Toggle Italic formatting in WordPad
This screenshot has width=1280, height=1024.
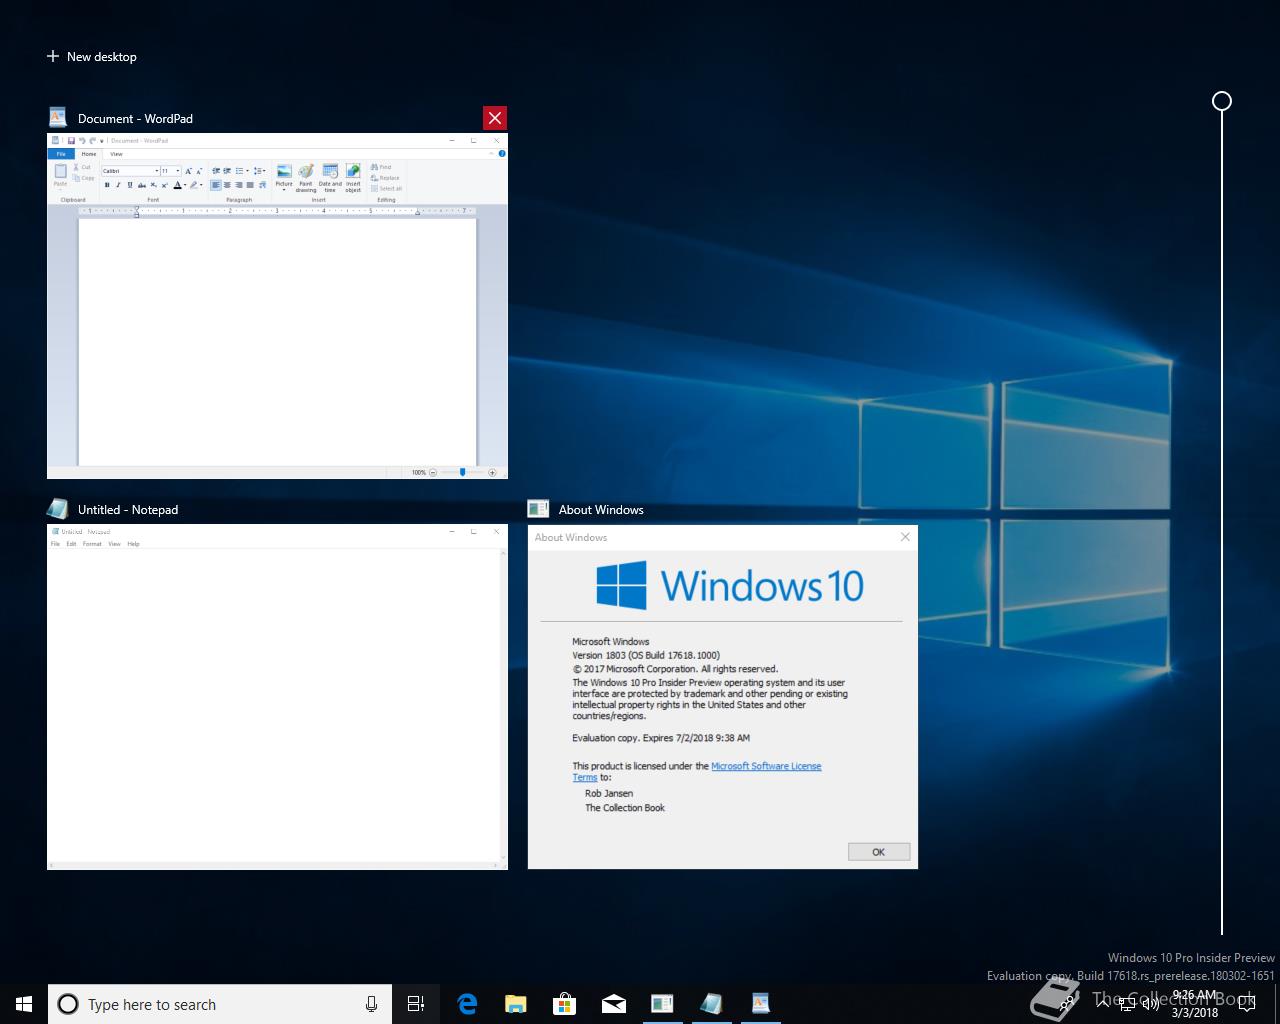[118, 185]
